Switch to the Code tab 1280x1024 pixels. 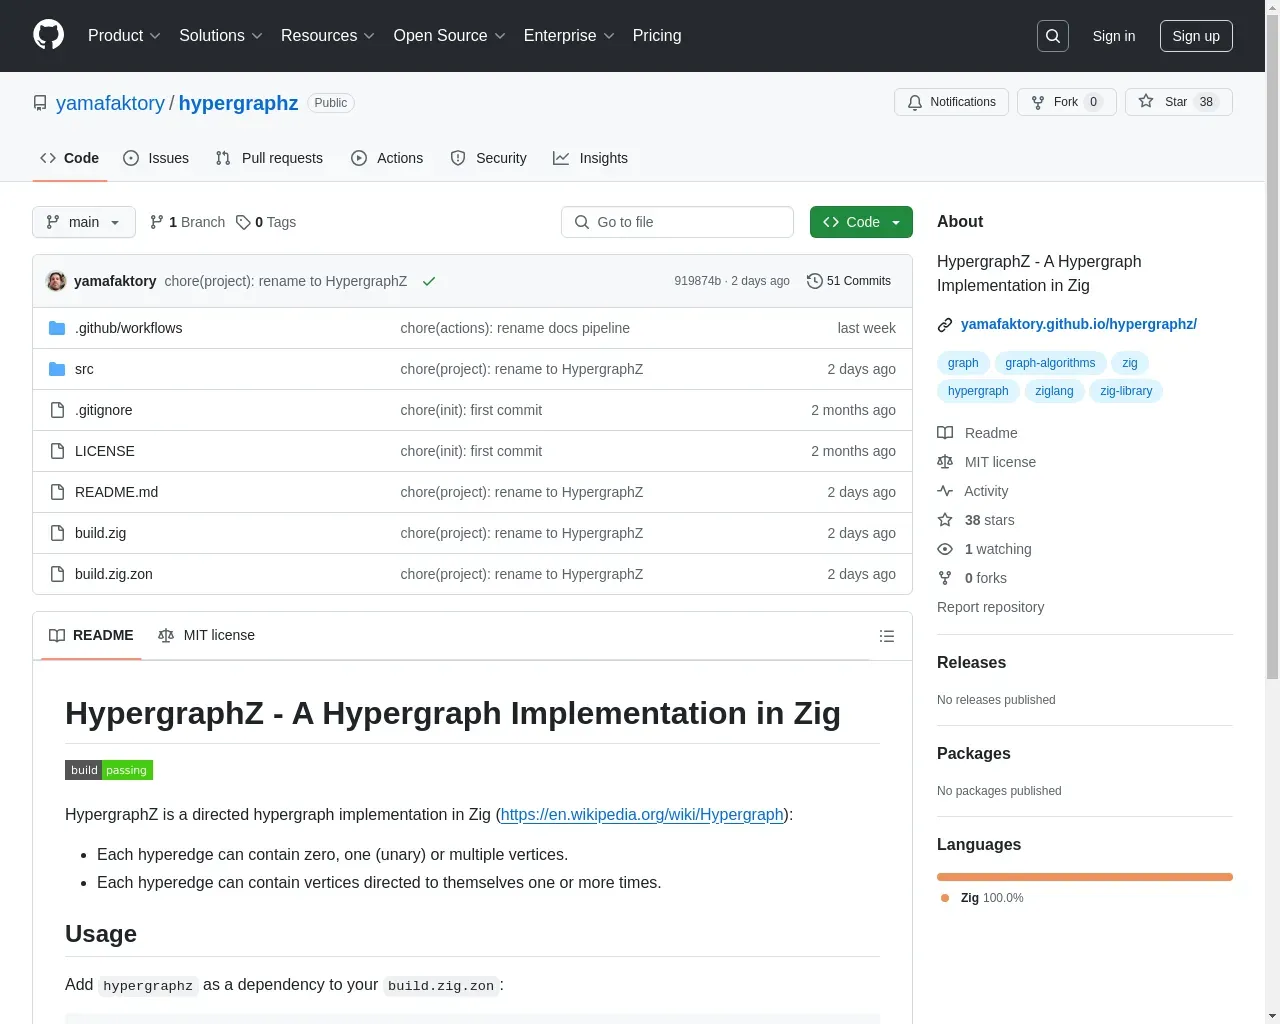pos(70,158)
